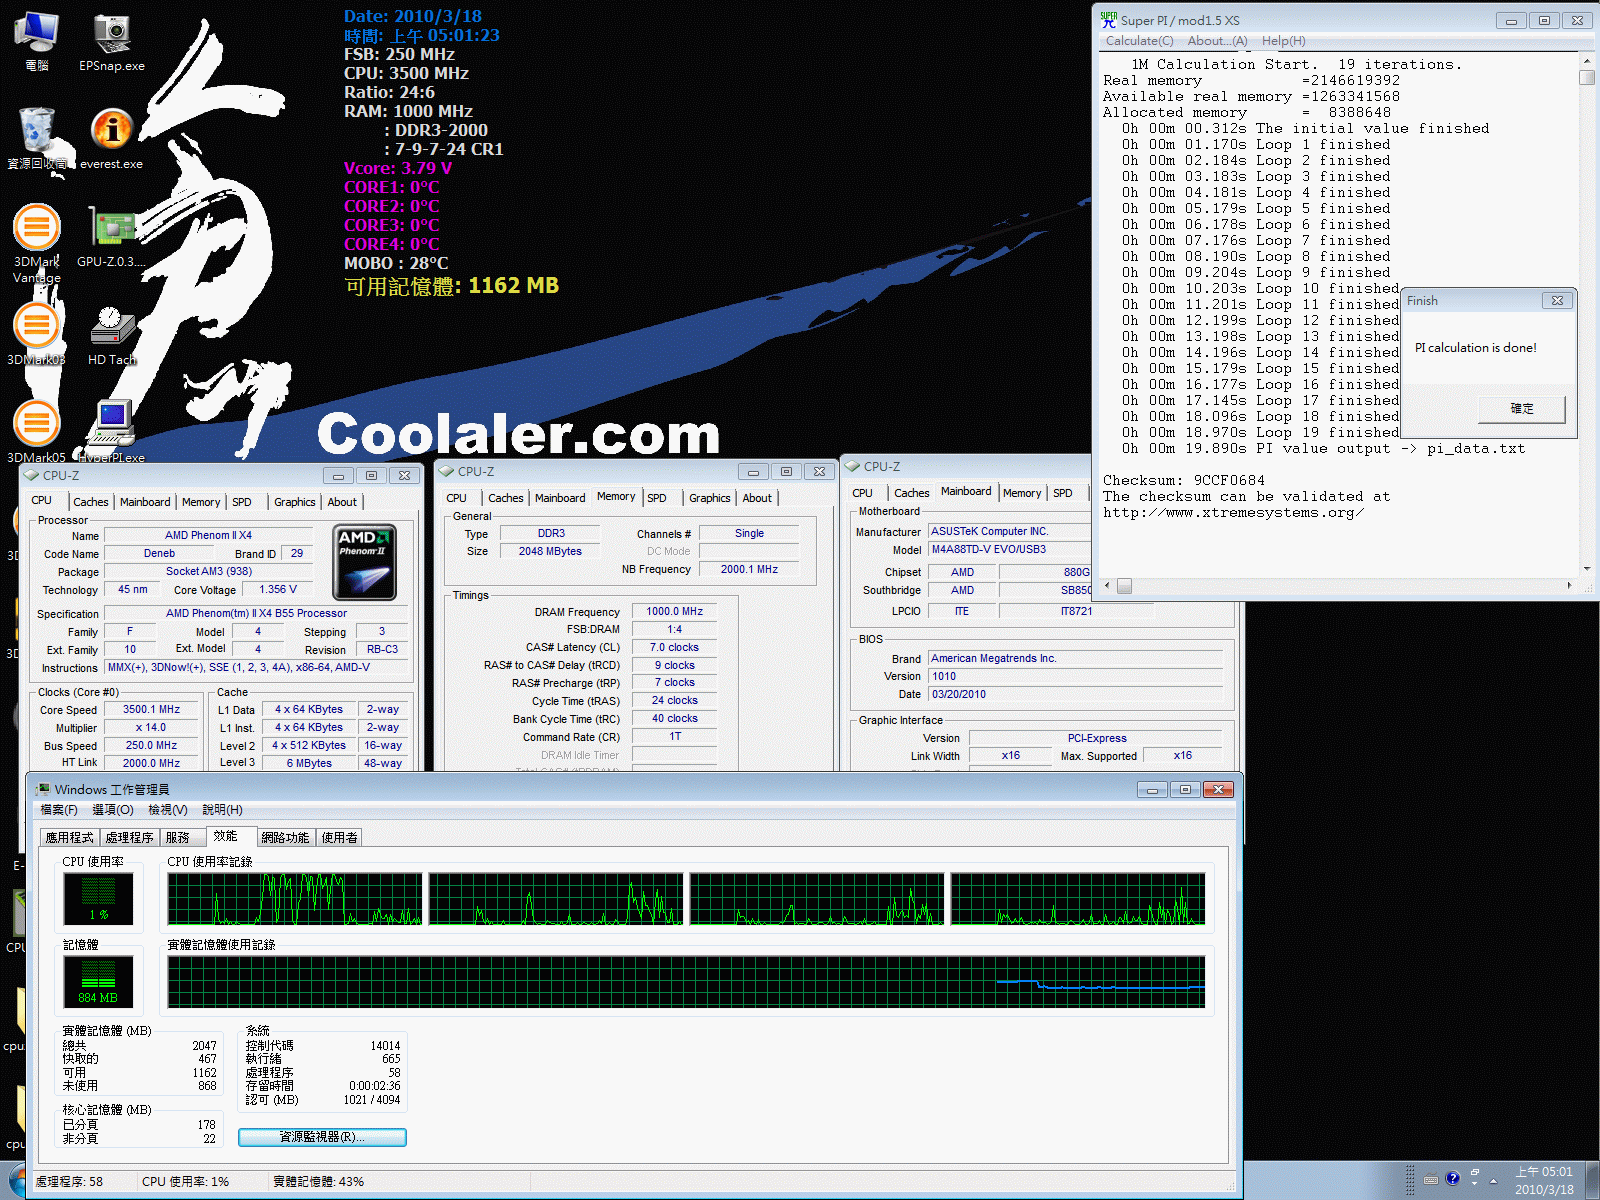Launch EPSnap.exe from the desktop

112,42
